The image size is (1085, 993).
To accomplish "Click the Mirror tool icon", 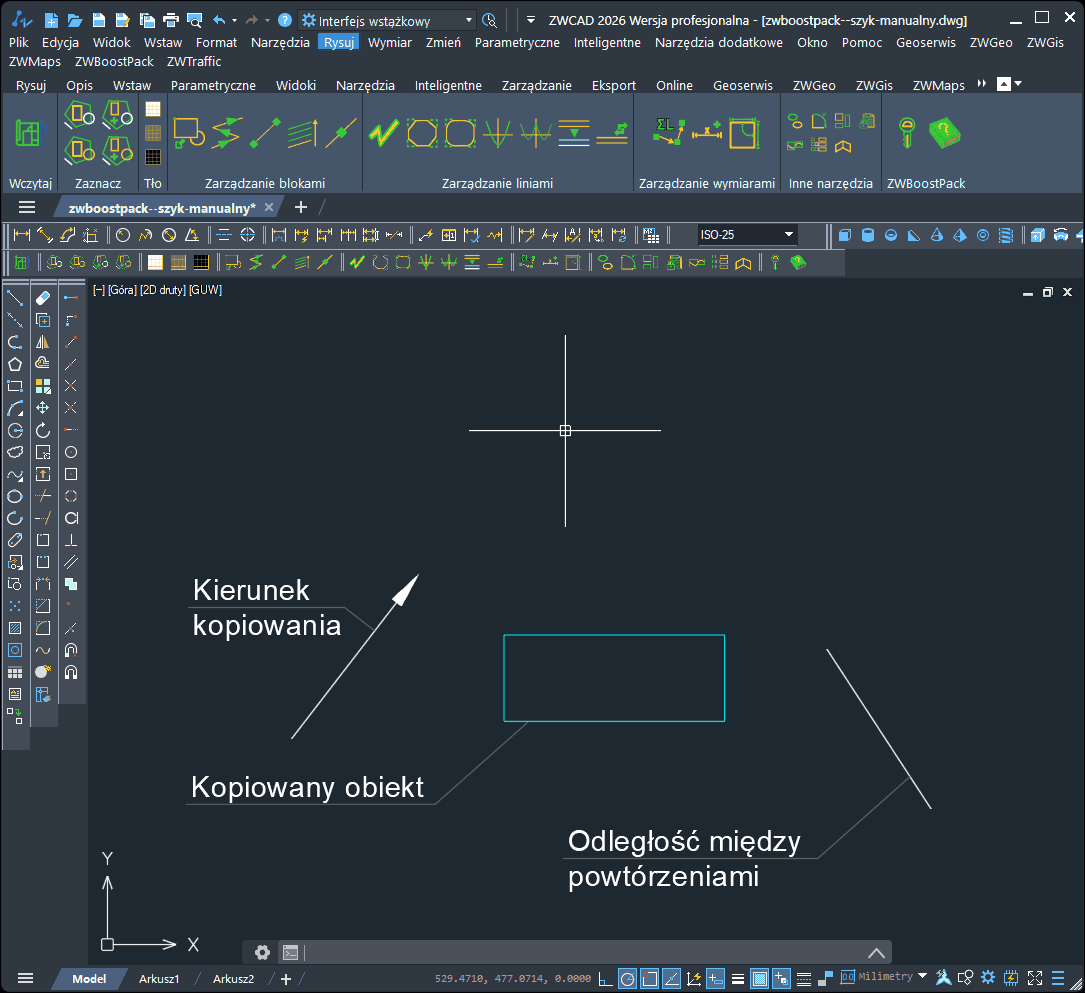I will click(x=43, y=342).
